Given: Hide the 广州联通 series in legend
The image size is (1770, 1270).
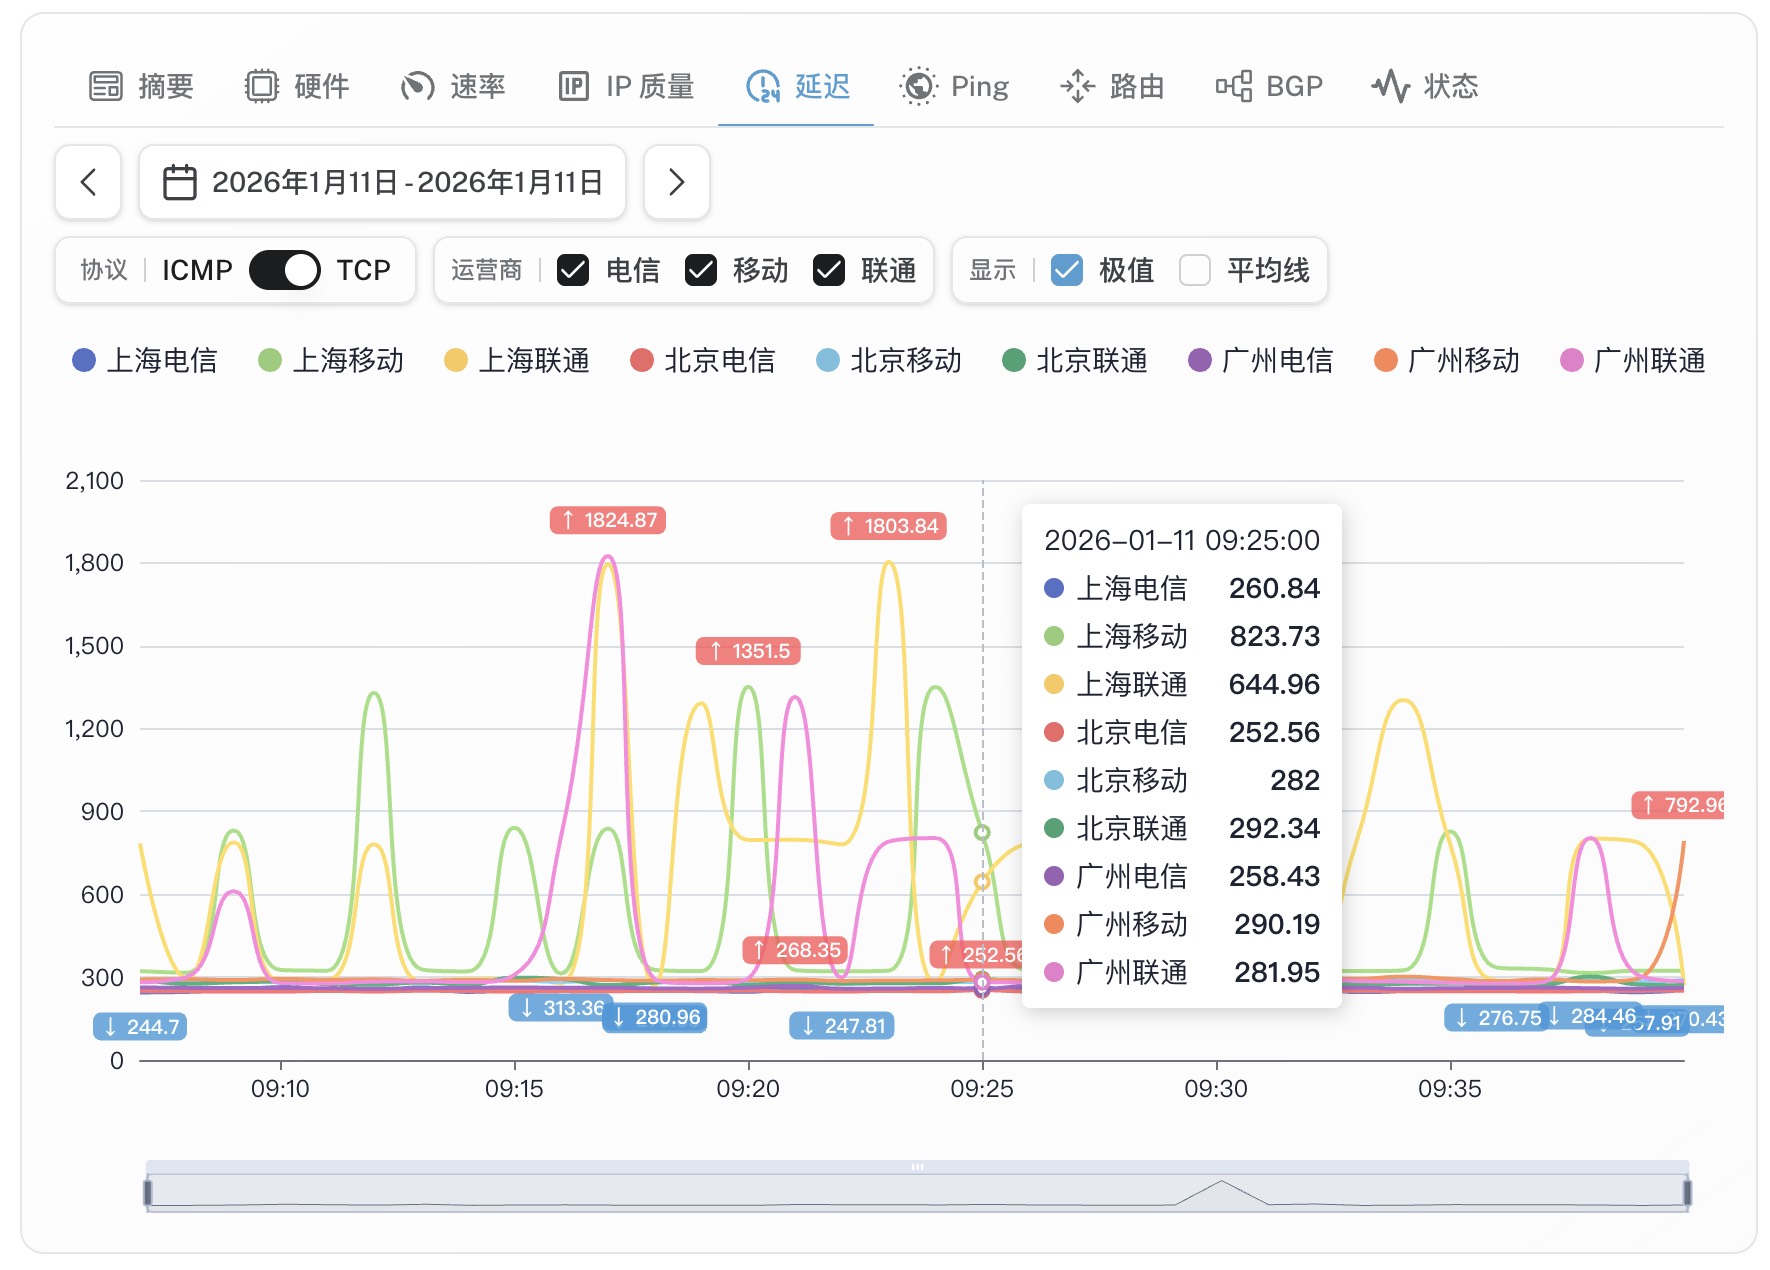Looking at the screenshot, I should pos(1633,360).
